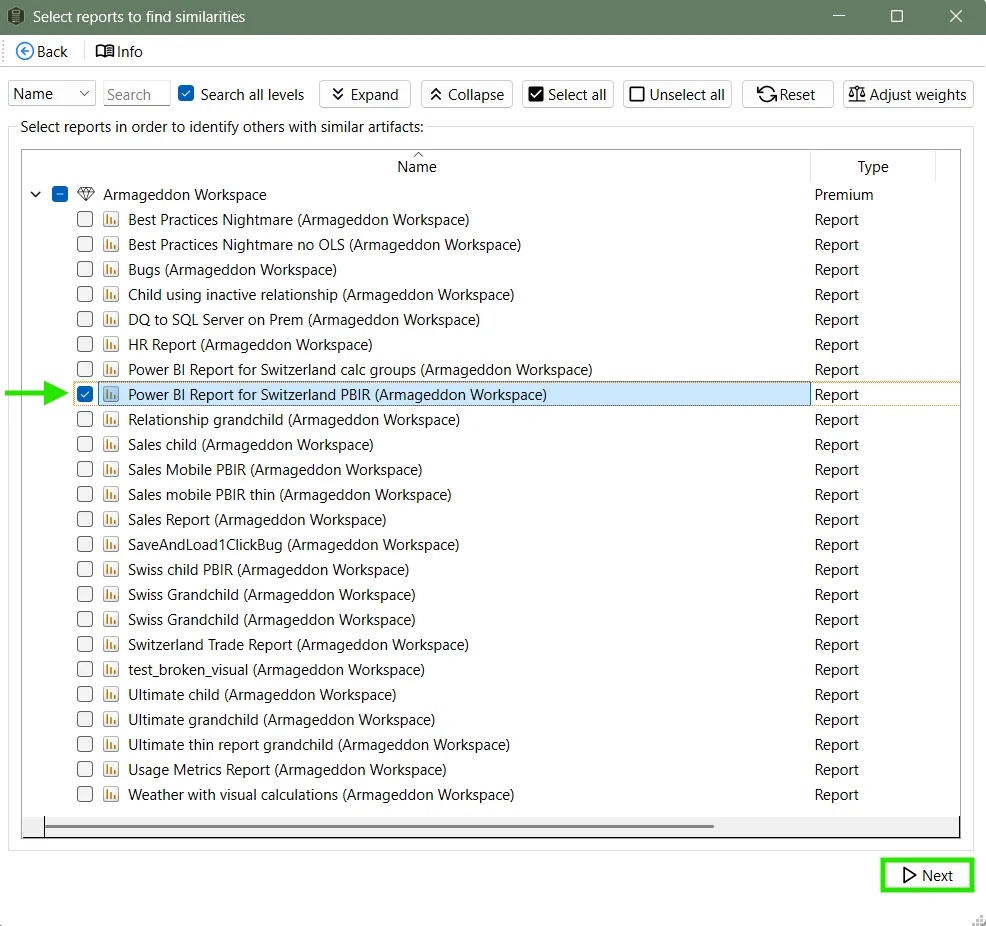Click the report icon next to HR Report
The width and height of the screenshot is (986, 926).
[x=111, y=344]
